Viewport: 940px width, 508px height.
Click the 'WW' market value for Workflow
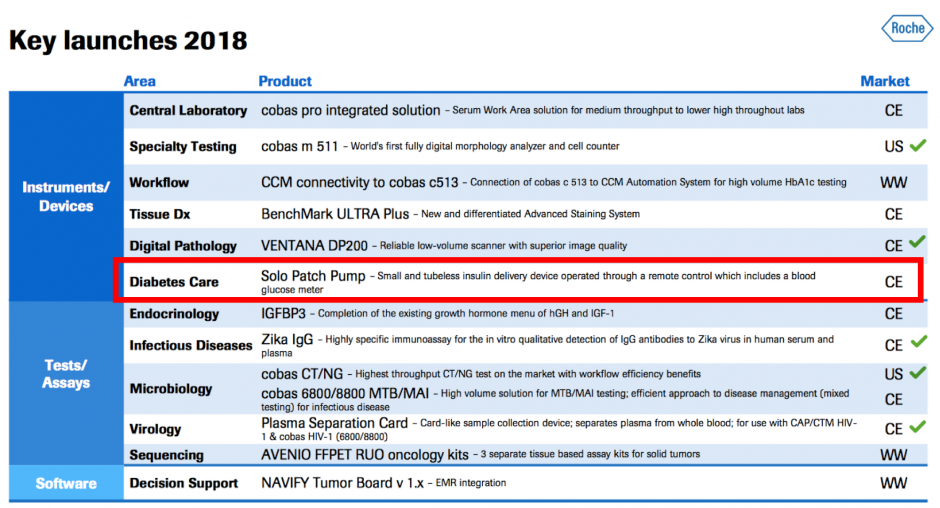coord(893,182)
